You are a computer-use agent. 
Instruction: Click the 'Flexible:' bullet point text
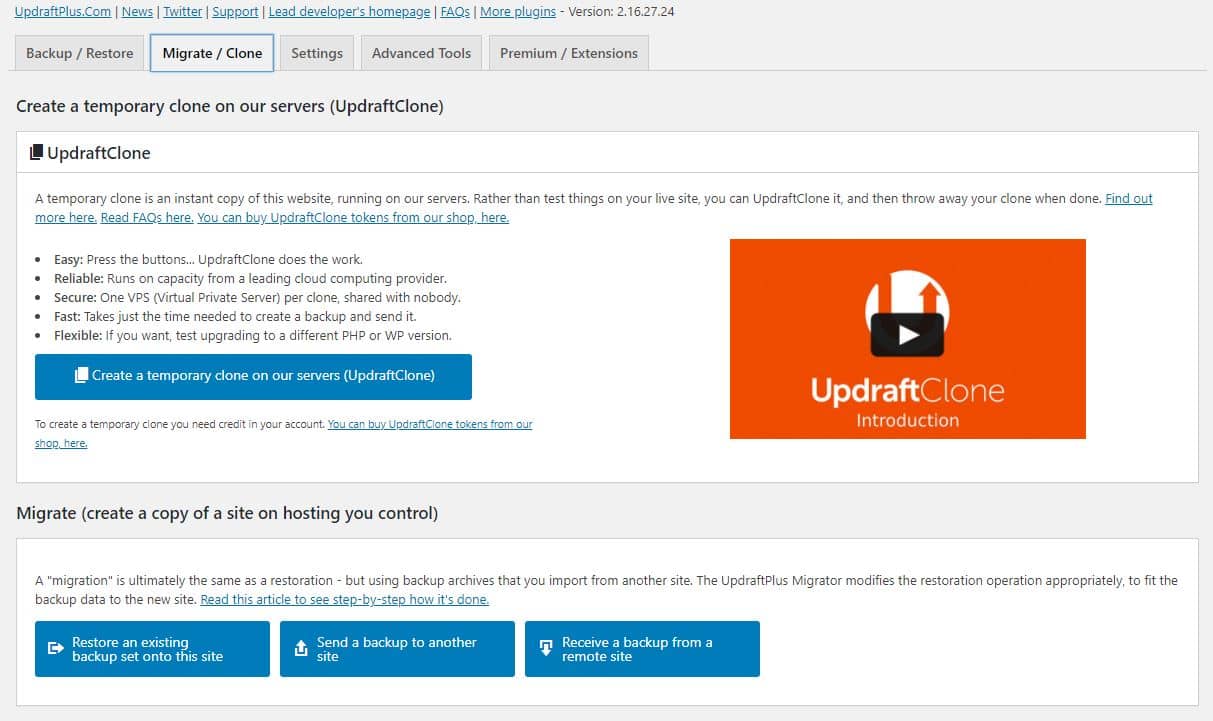[x=253, y=336]
